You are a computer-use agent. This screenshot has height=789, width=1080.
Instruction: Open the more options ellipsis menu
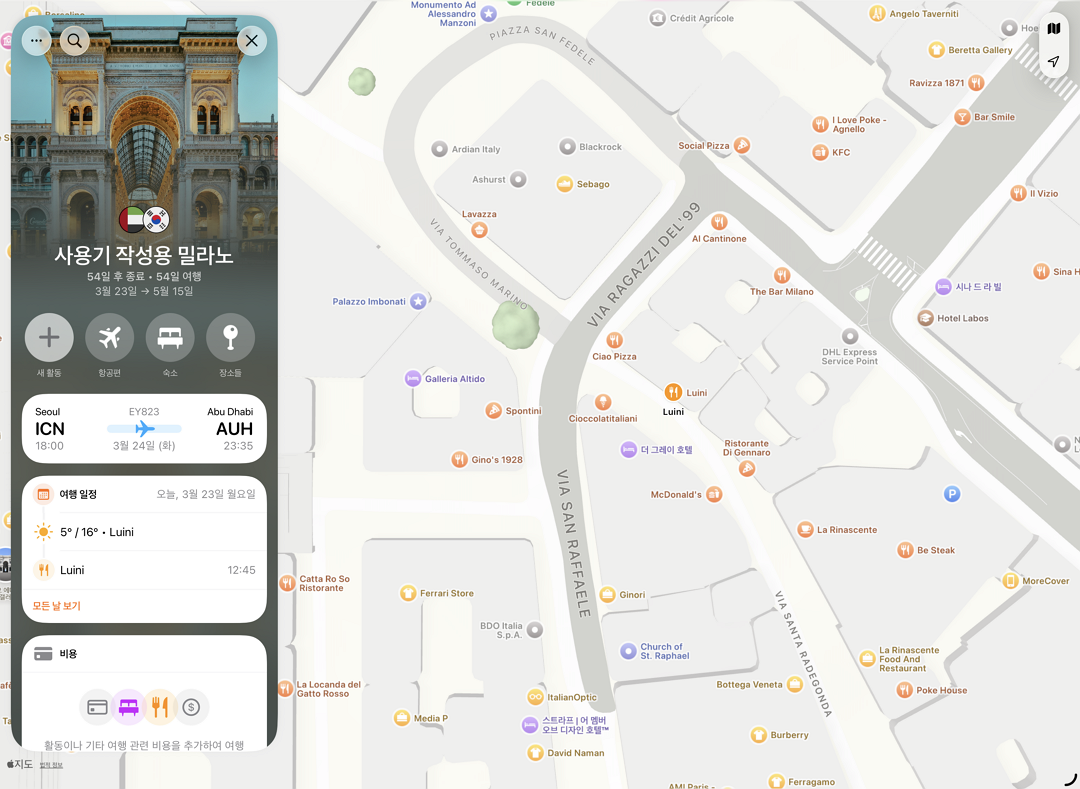click(37, 41)
